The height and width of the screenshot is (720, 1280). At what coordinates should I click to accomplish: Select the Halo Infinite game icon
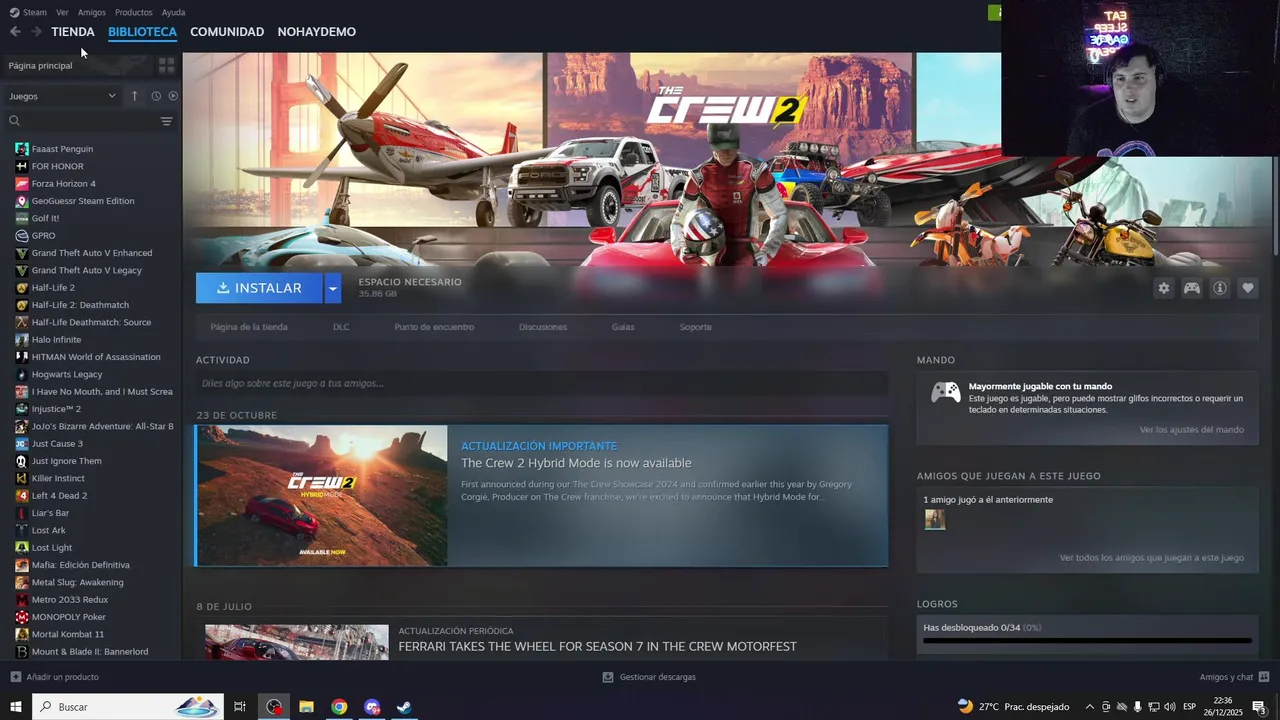21,340
